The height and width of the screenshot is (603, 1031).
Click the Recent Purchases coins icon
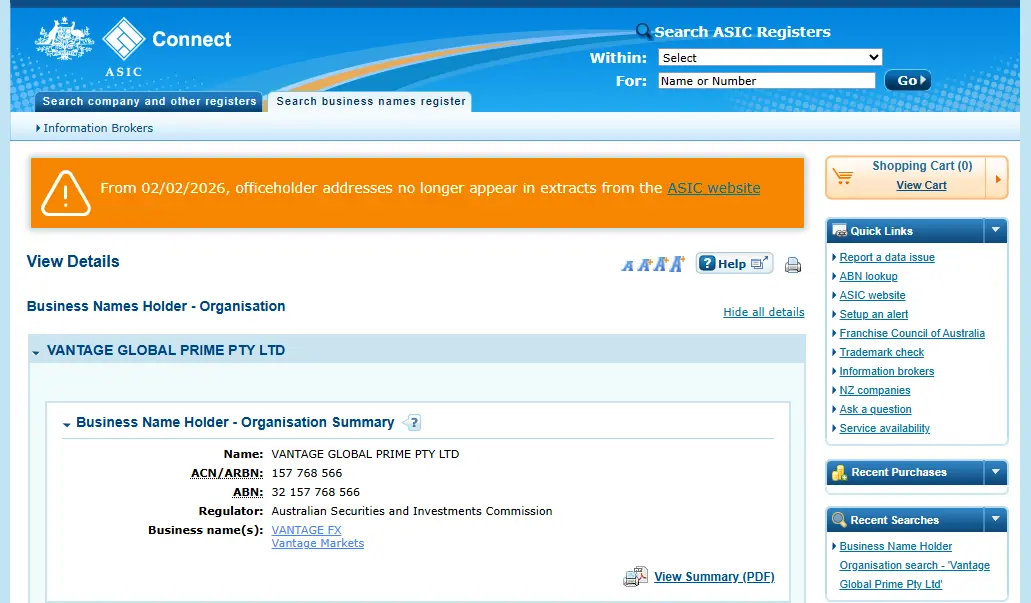[839, 472]
